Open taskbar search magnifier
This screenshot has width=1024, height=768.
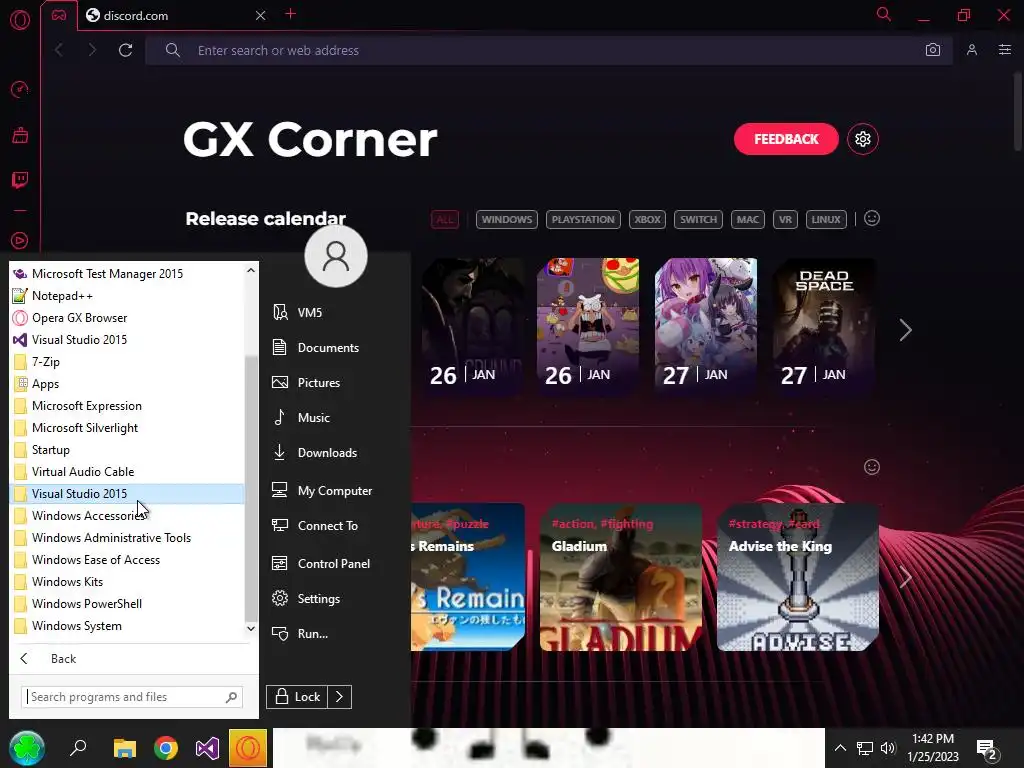[78, 748]
